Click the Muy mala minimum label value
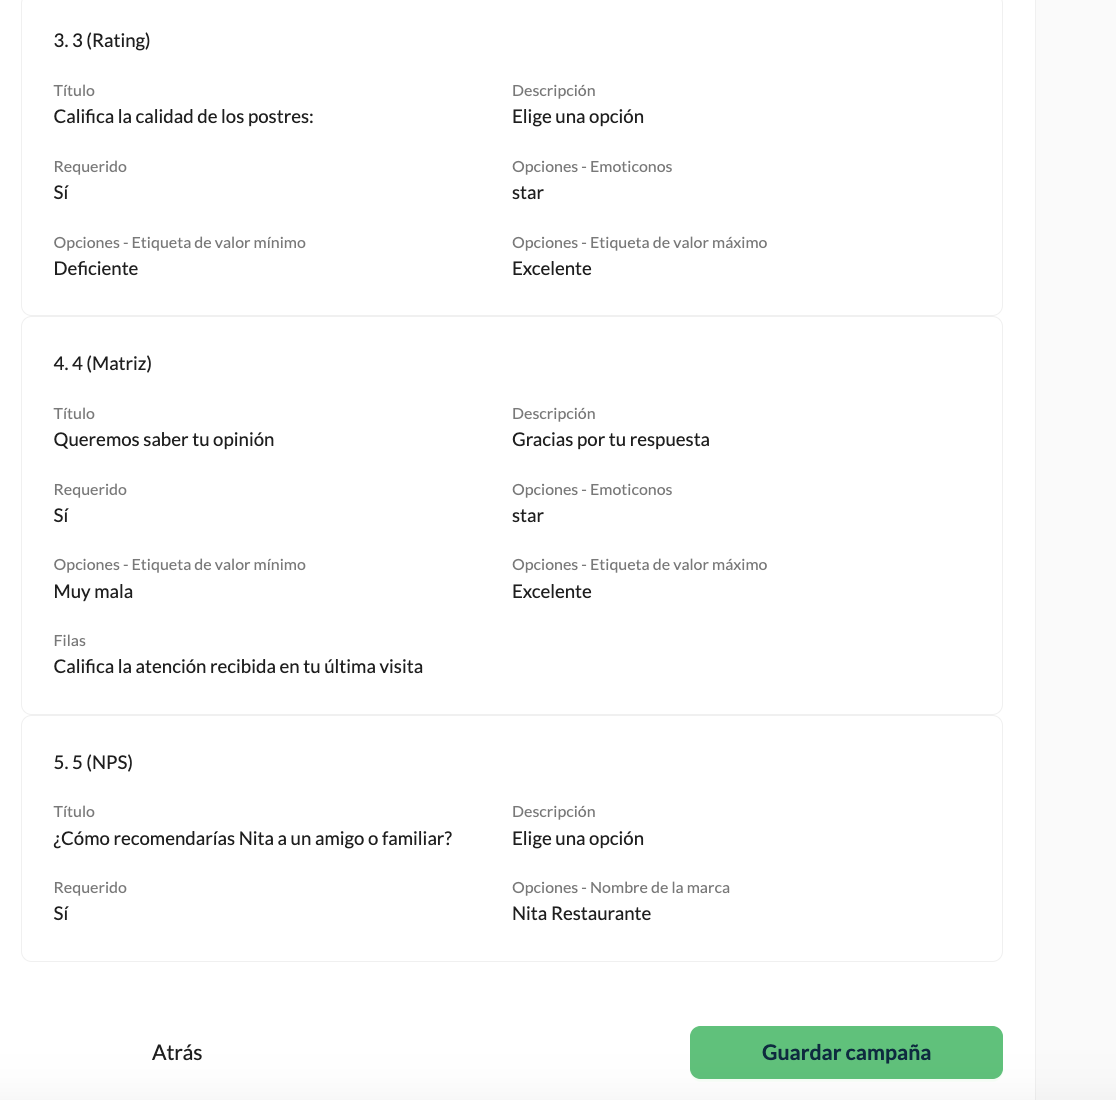1116x1100 pixels. [93, 591]
